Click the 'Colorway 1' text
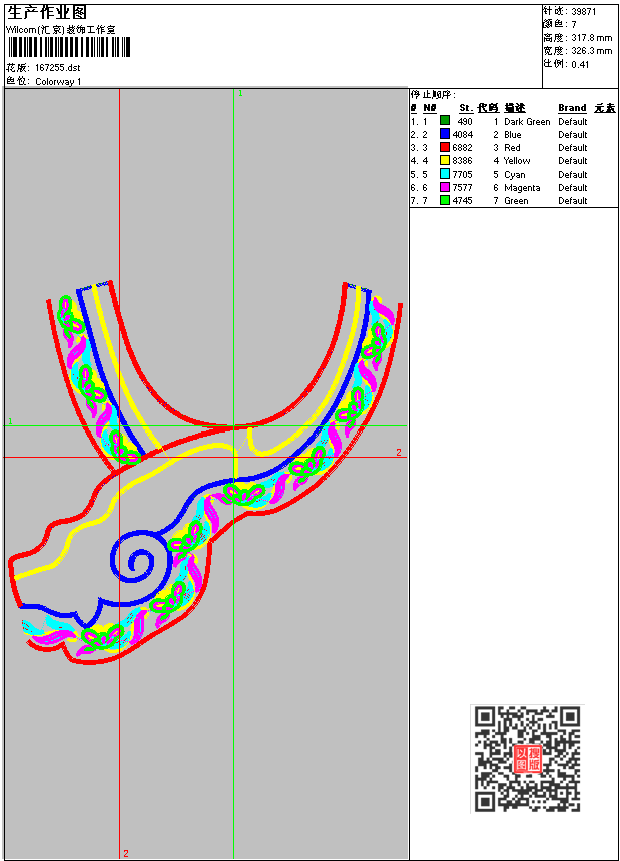This screenshot has width=620, height=861. (58, 82)
